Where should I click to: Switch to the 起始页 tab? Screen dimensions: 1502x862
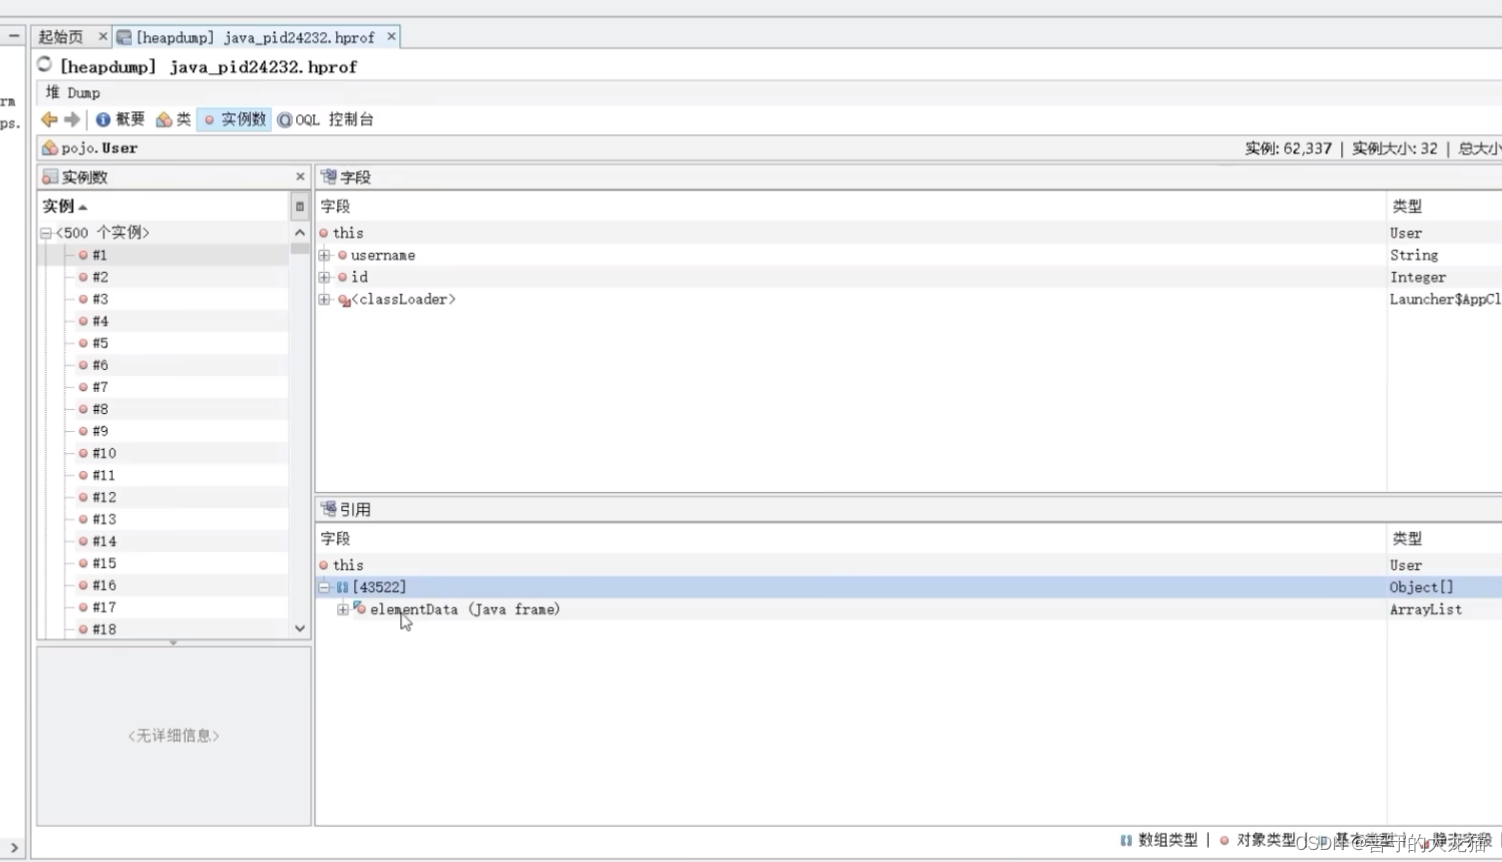click(x=60, y=37)
